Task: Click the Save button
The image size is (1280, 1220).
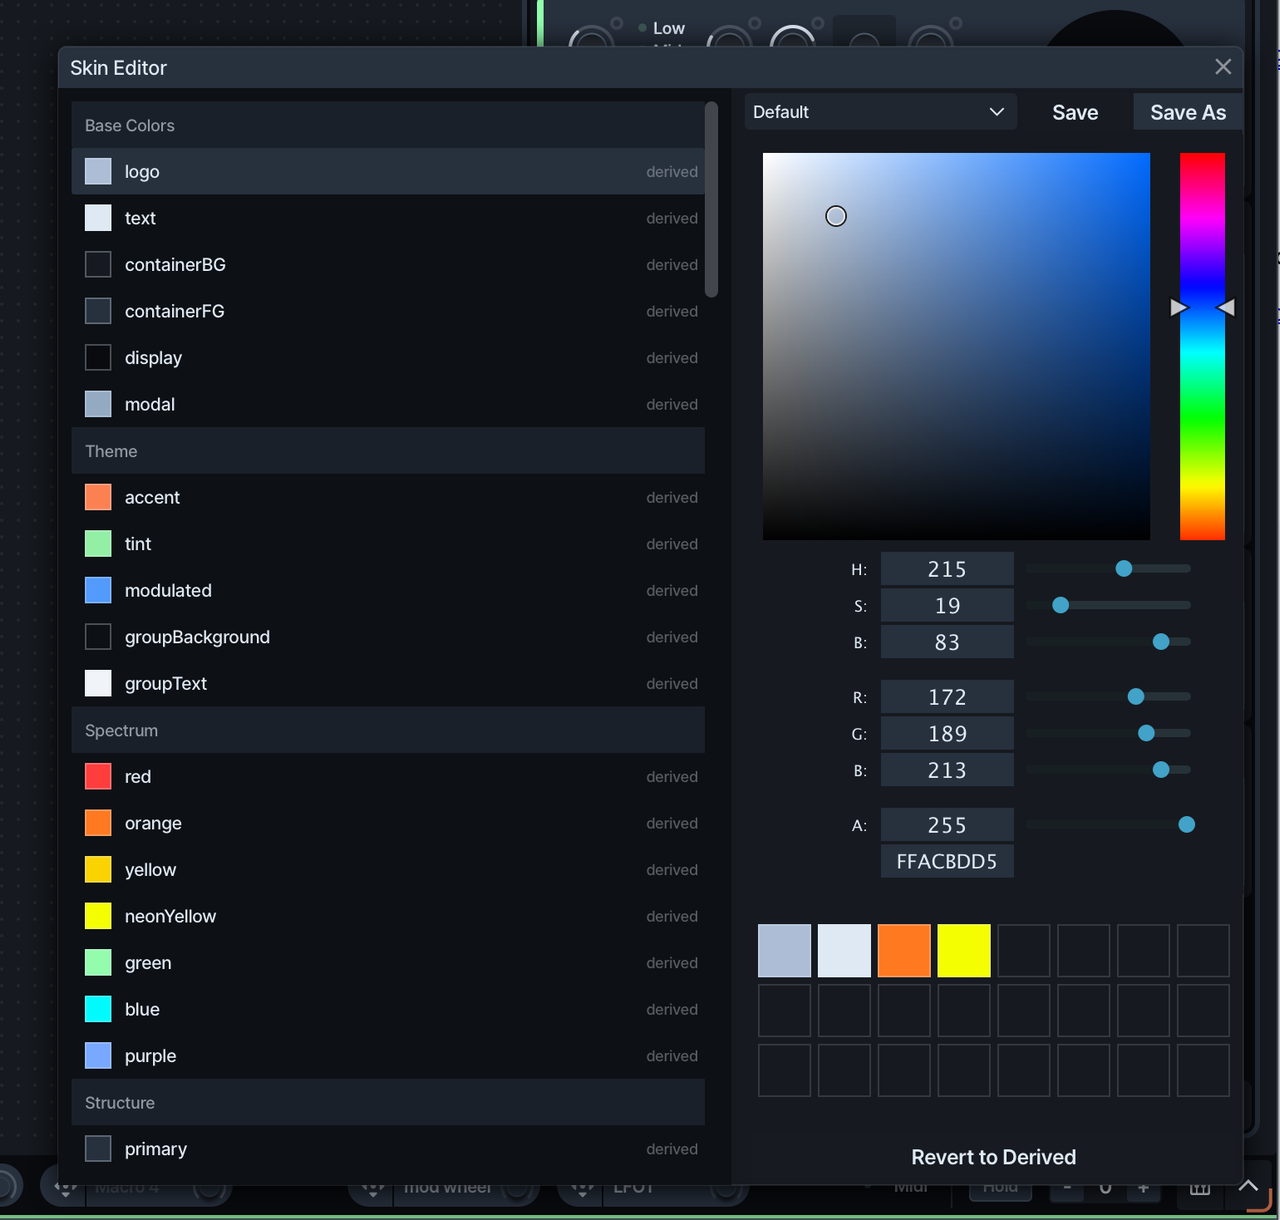Action: tap(1075, 113)
